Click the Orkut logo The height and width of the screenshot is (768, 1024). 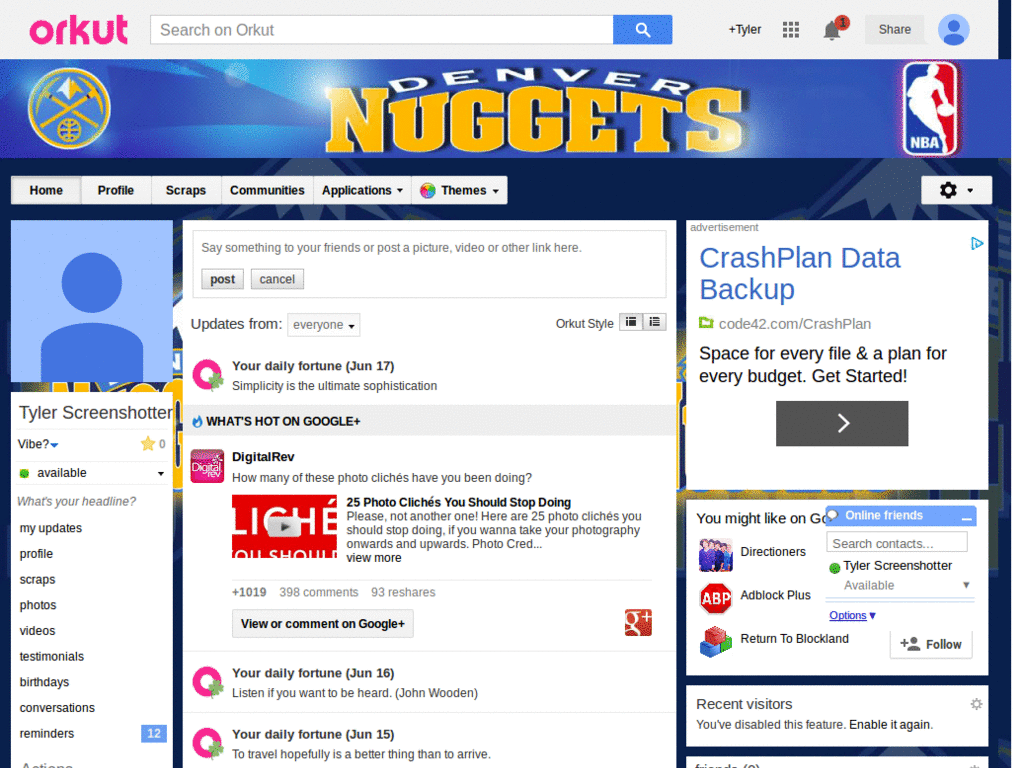tap(78, 30)
